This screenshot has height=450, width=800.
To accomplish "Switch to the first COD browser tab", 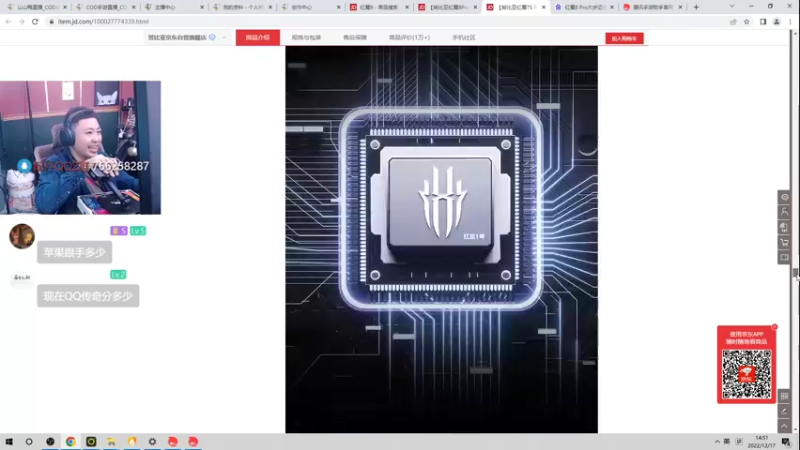I will (36, 7).
